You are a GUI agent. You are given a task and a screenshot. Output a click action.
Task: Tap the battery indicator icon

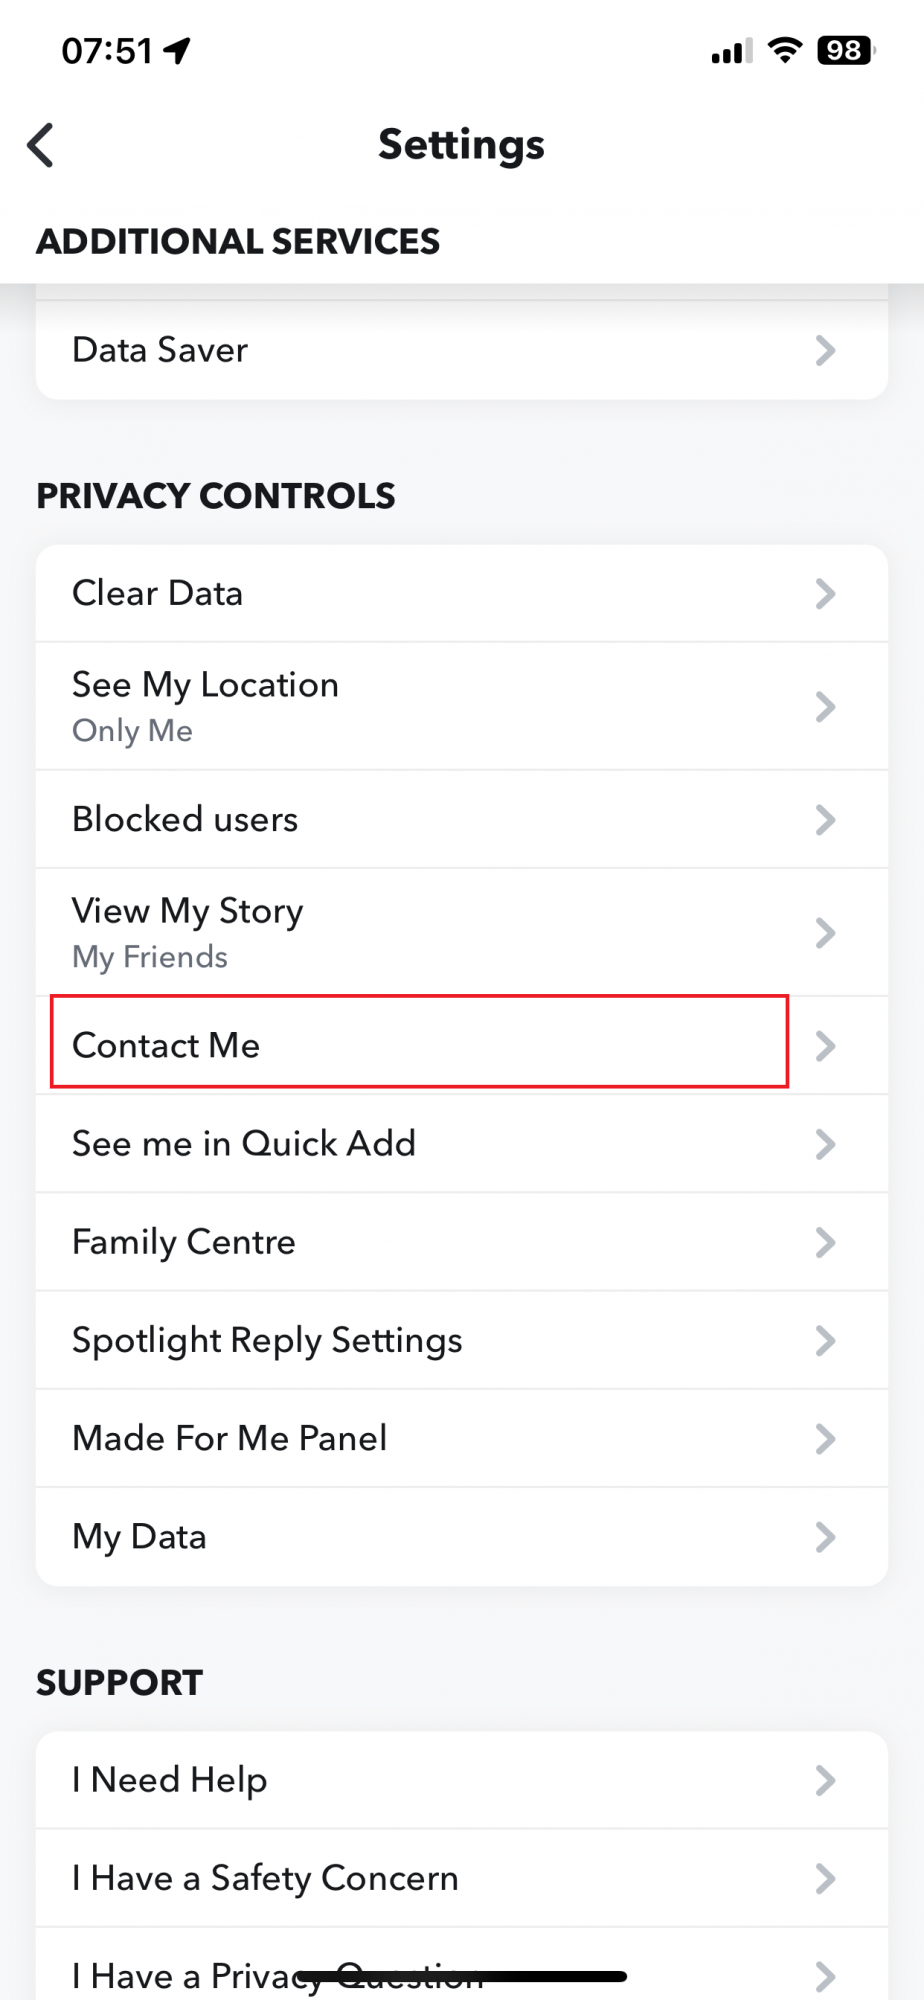click(x=845, y=50)
